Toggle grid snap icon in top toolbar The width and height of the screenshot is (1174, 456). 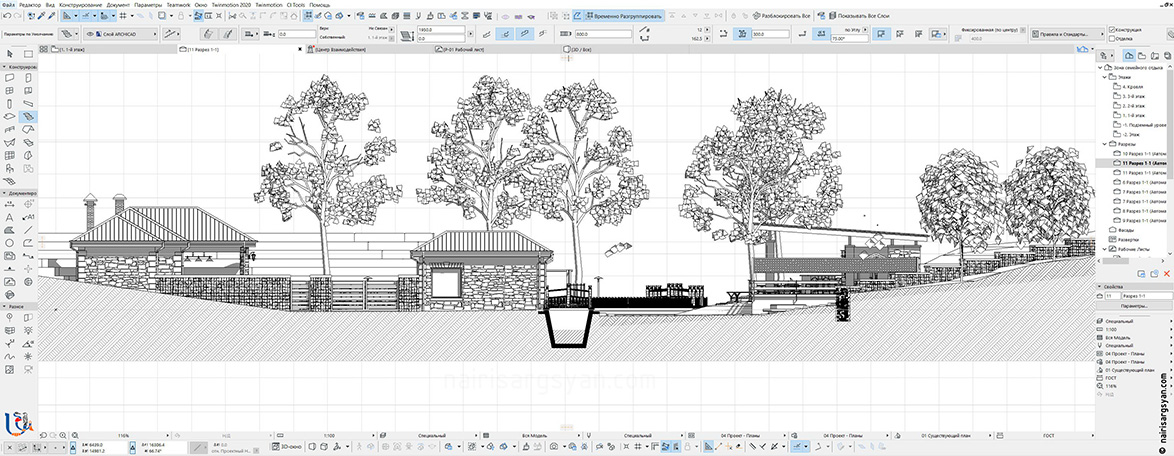coord(124,15)
